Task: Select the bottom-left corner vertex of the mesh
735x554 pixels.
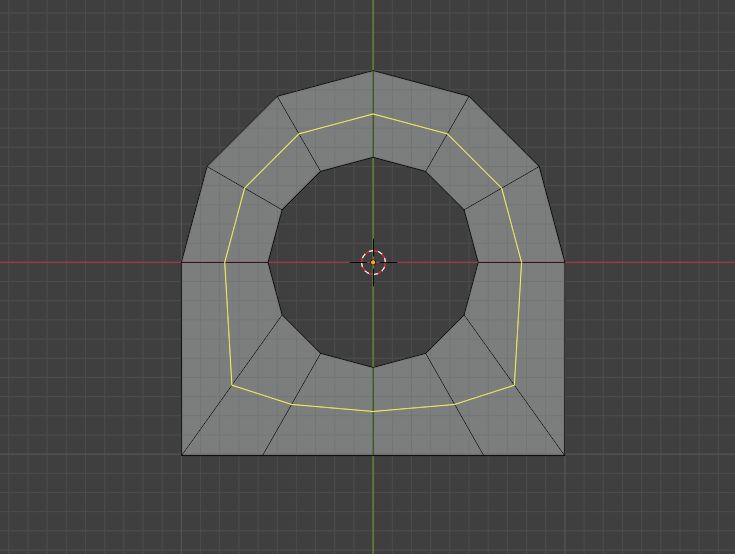Action: 181,455
